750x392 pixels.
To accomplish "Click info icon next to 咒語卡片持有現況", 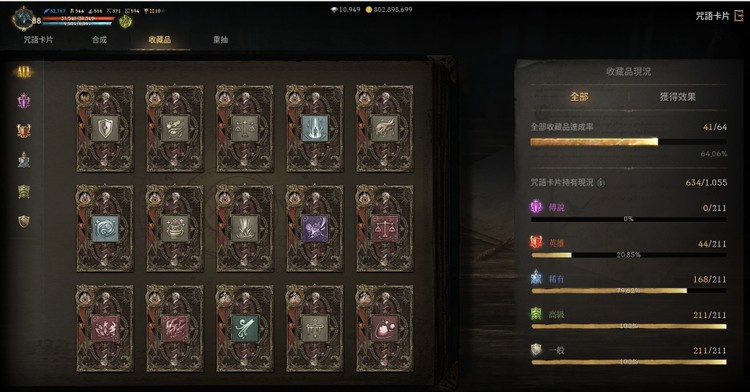I will pos(601,183).
